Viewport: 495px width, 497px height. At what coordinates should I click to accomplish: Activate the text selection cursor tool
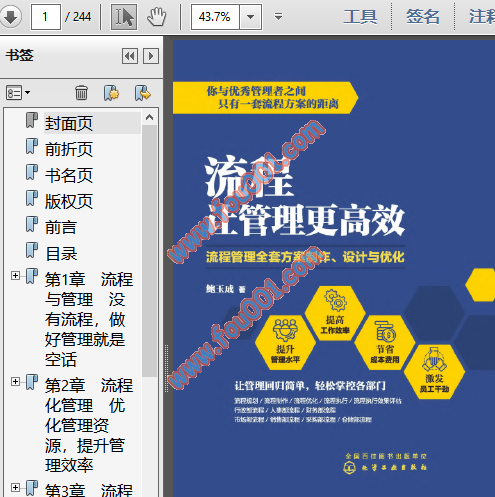[124, 17]
